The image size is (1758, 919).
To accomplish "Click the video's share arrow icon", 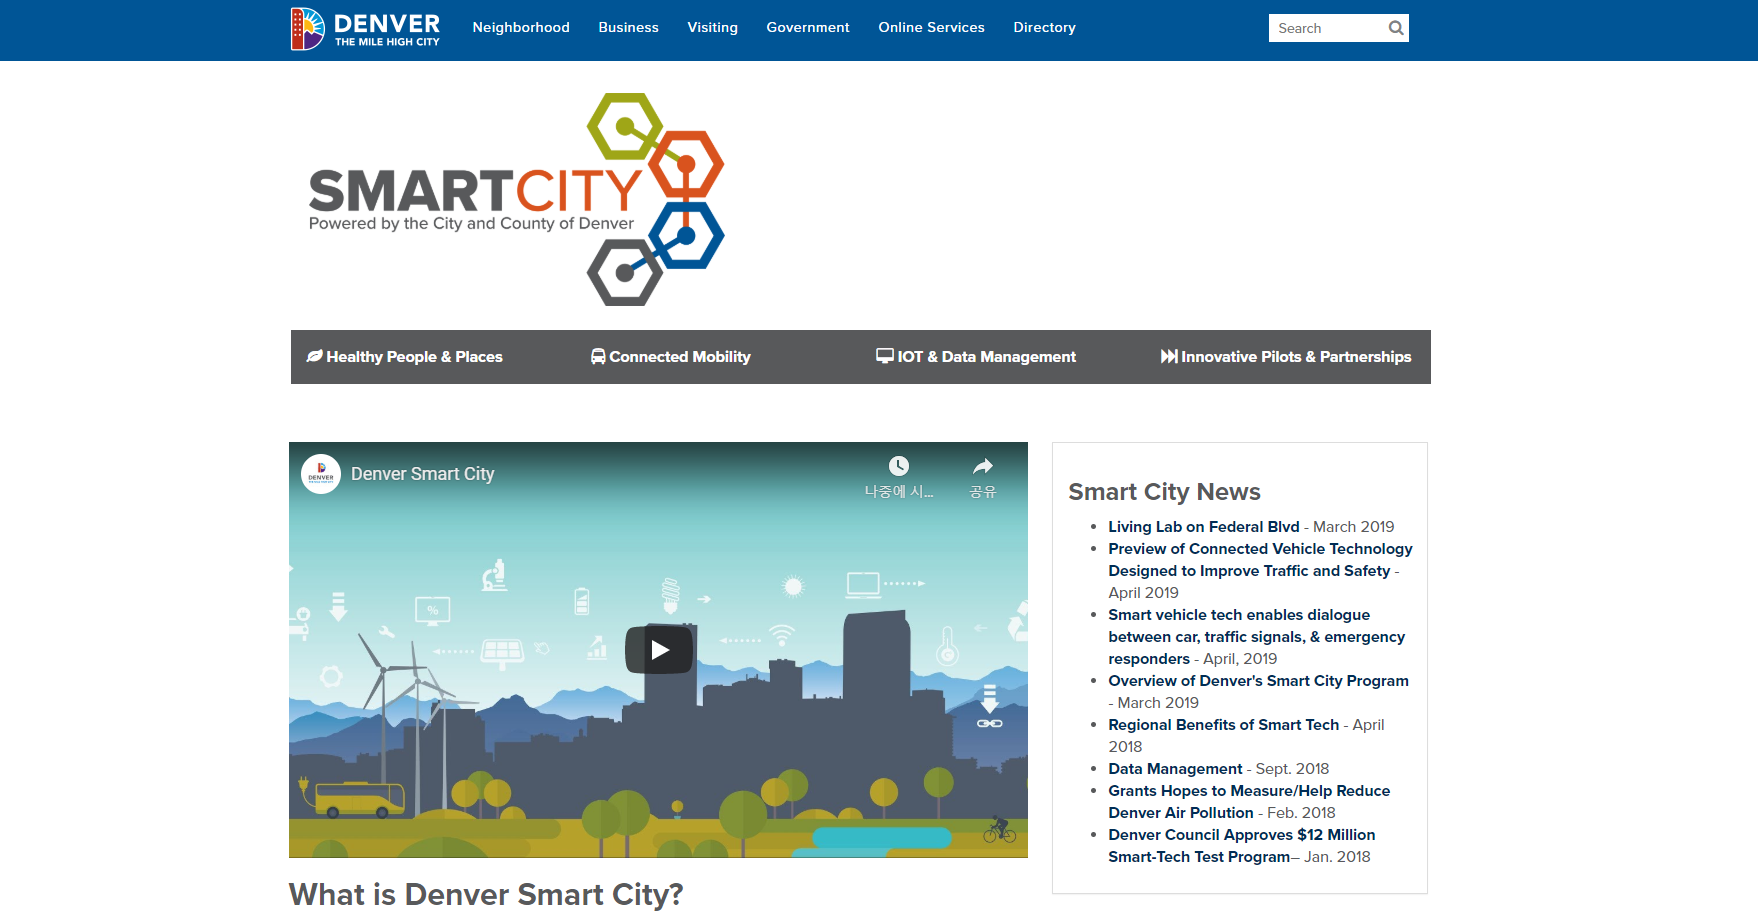I will point(983,466).
